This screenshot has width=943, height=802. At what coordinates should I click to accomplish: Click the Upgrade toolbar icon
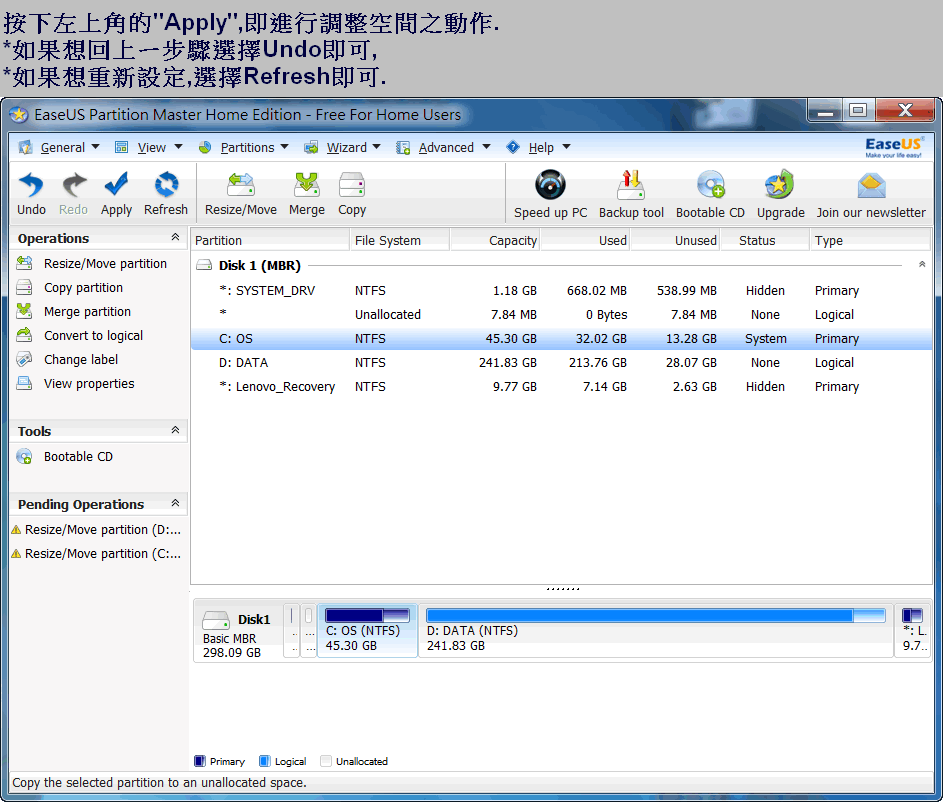point(780,185)
